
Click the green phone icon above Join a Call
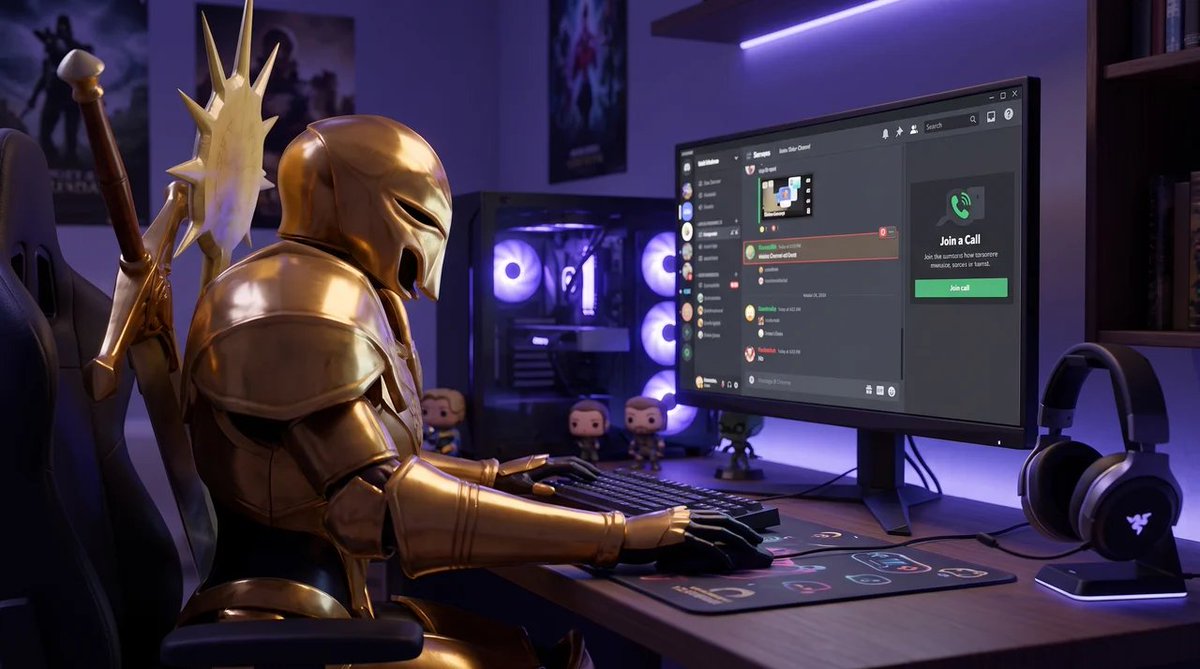[x=959, y=206]
